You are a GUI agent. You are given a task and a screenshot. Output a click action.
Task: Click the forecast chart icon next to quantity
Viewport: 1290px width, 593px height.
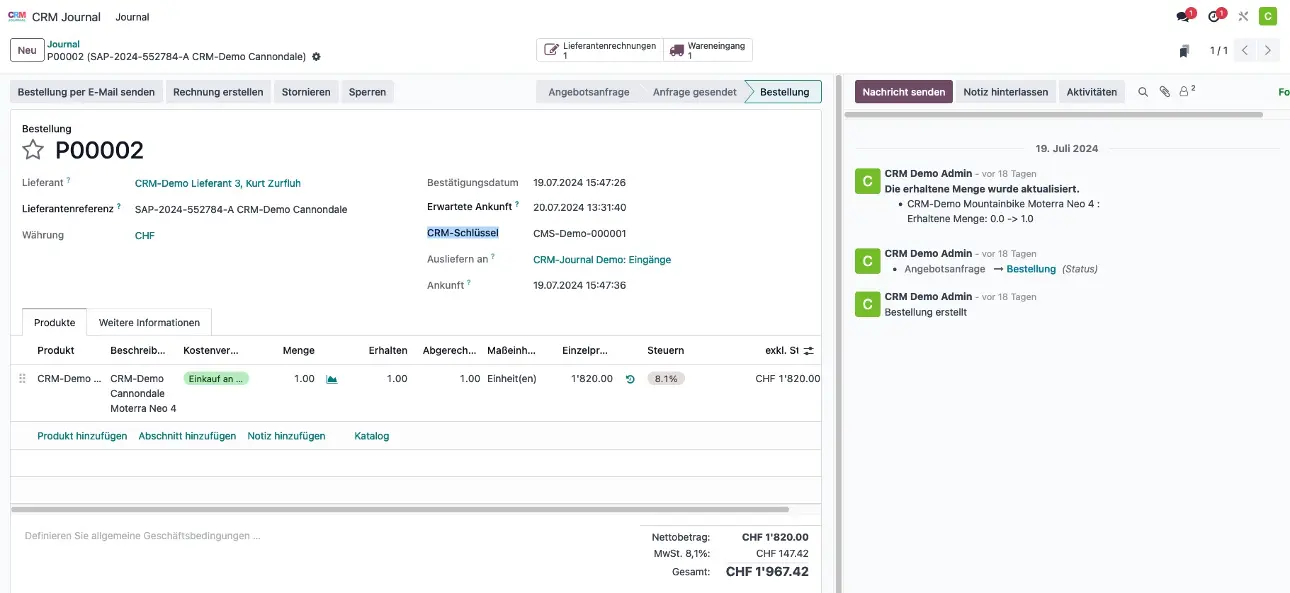click(332, 379)
